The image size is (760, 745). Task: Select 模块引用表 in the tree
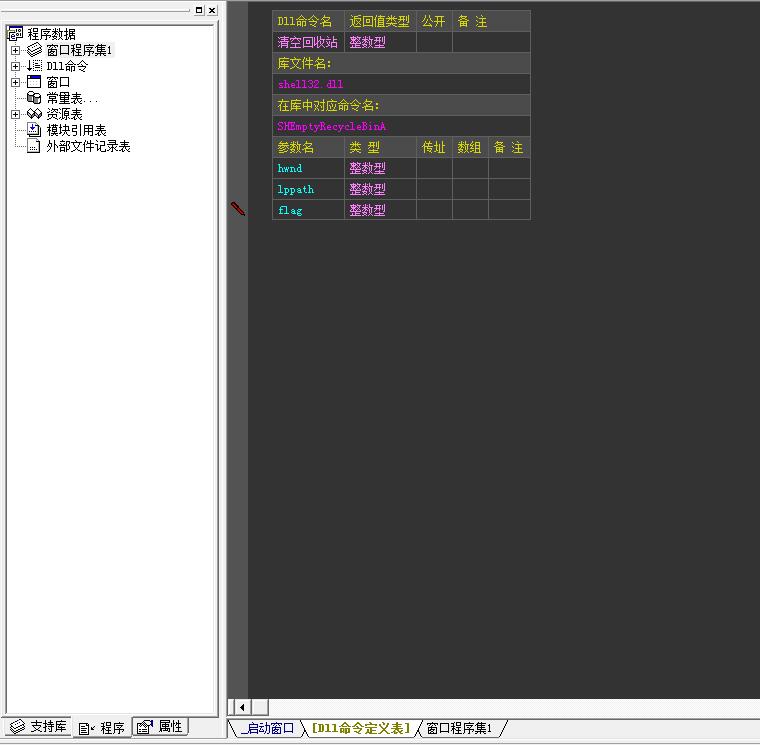pos(76,130)
